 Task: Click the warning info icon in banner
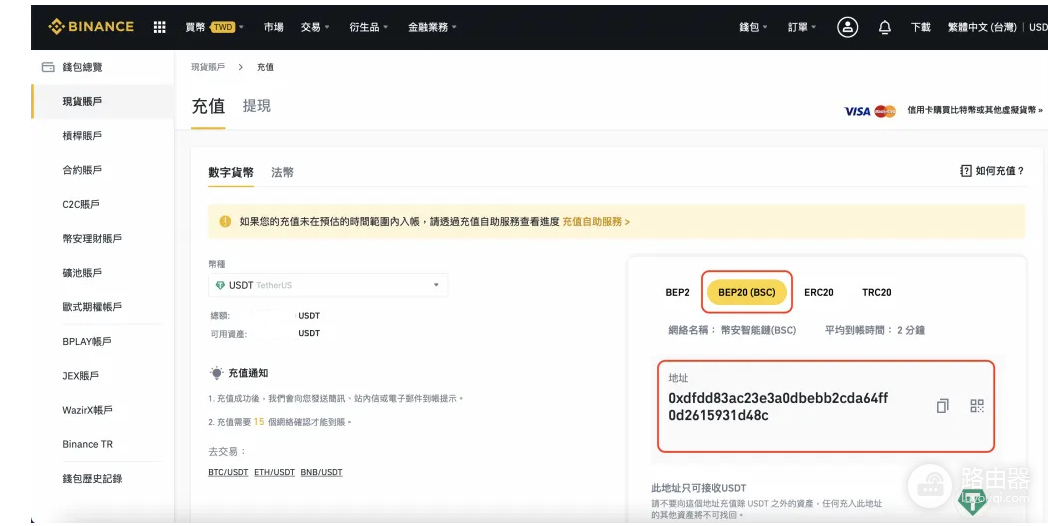(225, 221)
